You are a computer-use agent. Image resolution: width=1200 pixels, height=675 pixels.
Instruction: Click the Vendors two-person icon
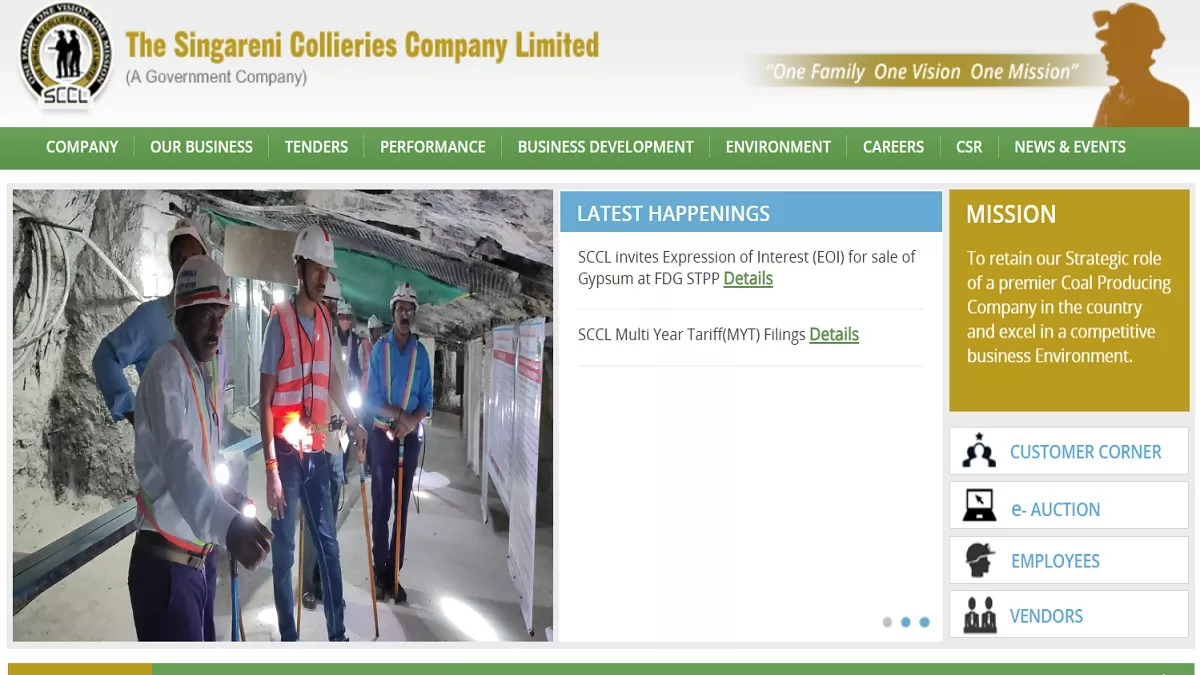tap(980, 615)
